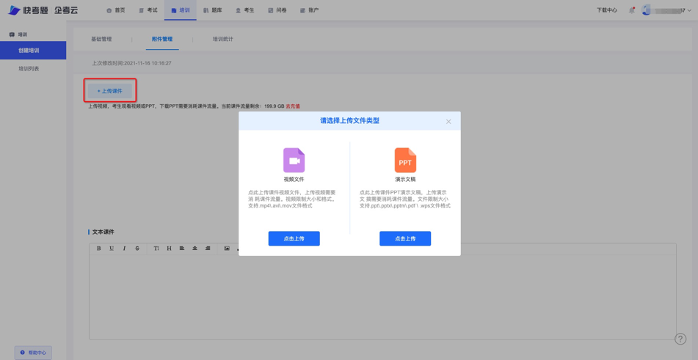This screenshot has height=360, width=698.
Task: Close the upload type dialog
Action: pos(448,121)
